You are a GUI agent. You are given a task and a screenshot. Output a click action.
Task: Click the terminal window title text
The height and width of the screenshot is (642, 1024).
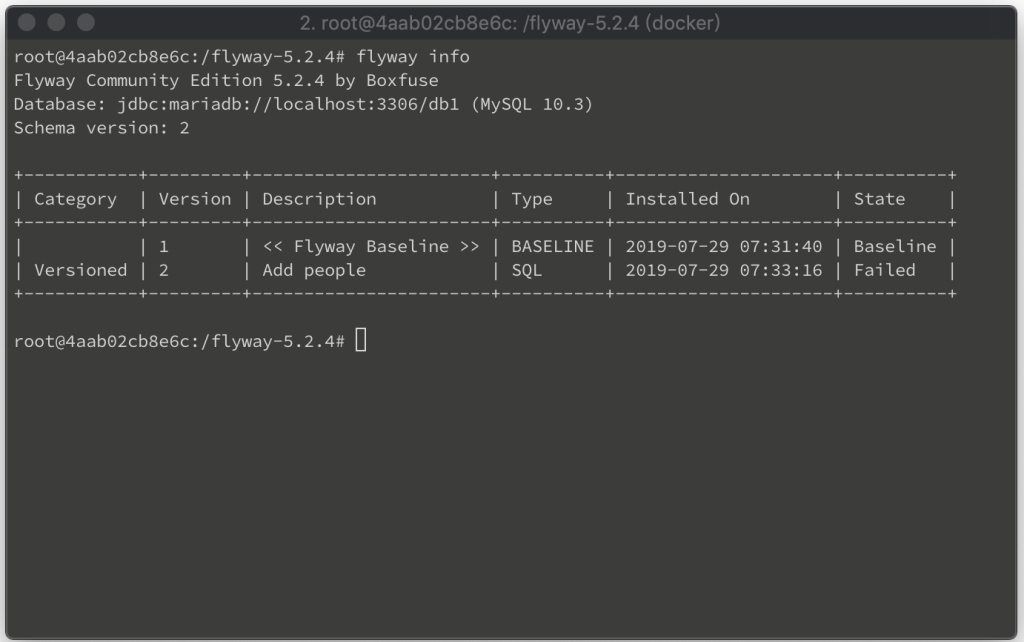point(509,24)
